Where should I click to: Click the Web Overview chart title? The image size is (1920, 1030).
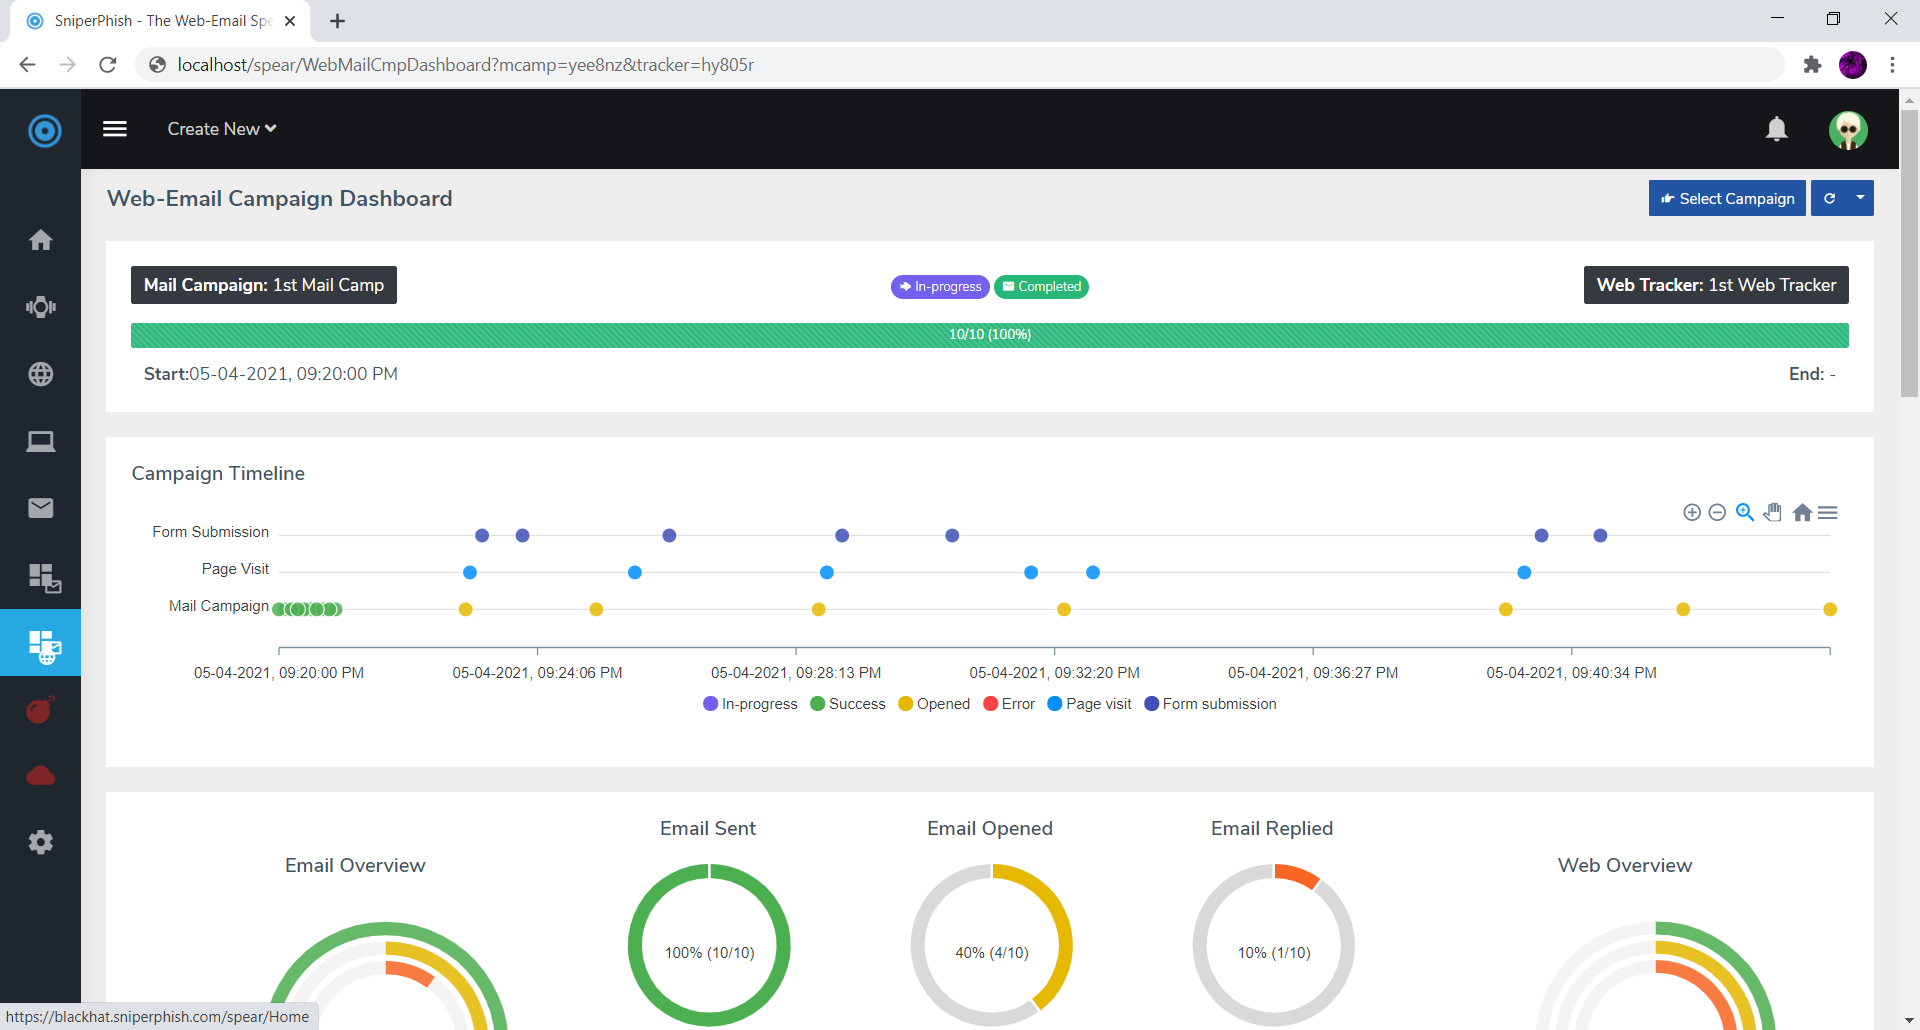[1625, 865]
